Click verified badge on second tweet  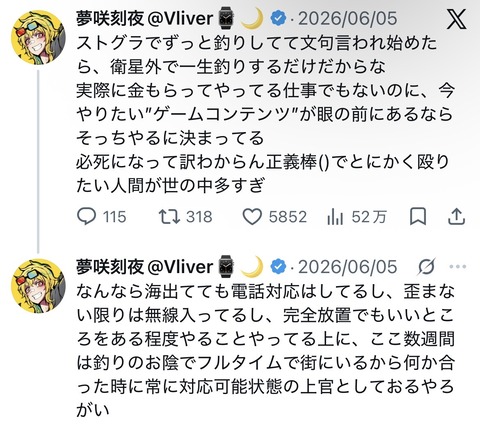pyautogui.click(x=278, y=267)
